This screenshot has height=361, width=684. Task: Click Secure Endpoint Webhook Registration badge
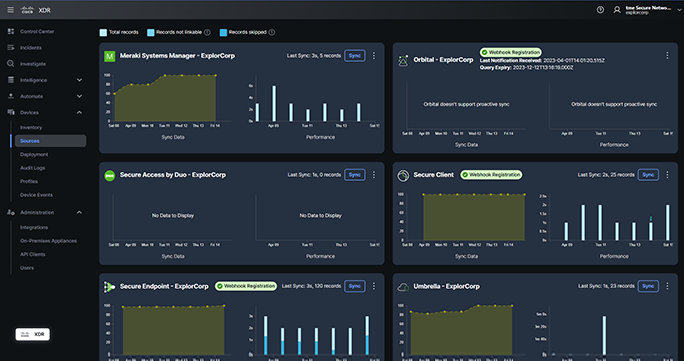pos(246,286)
